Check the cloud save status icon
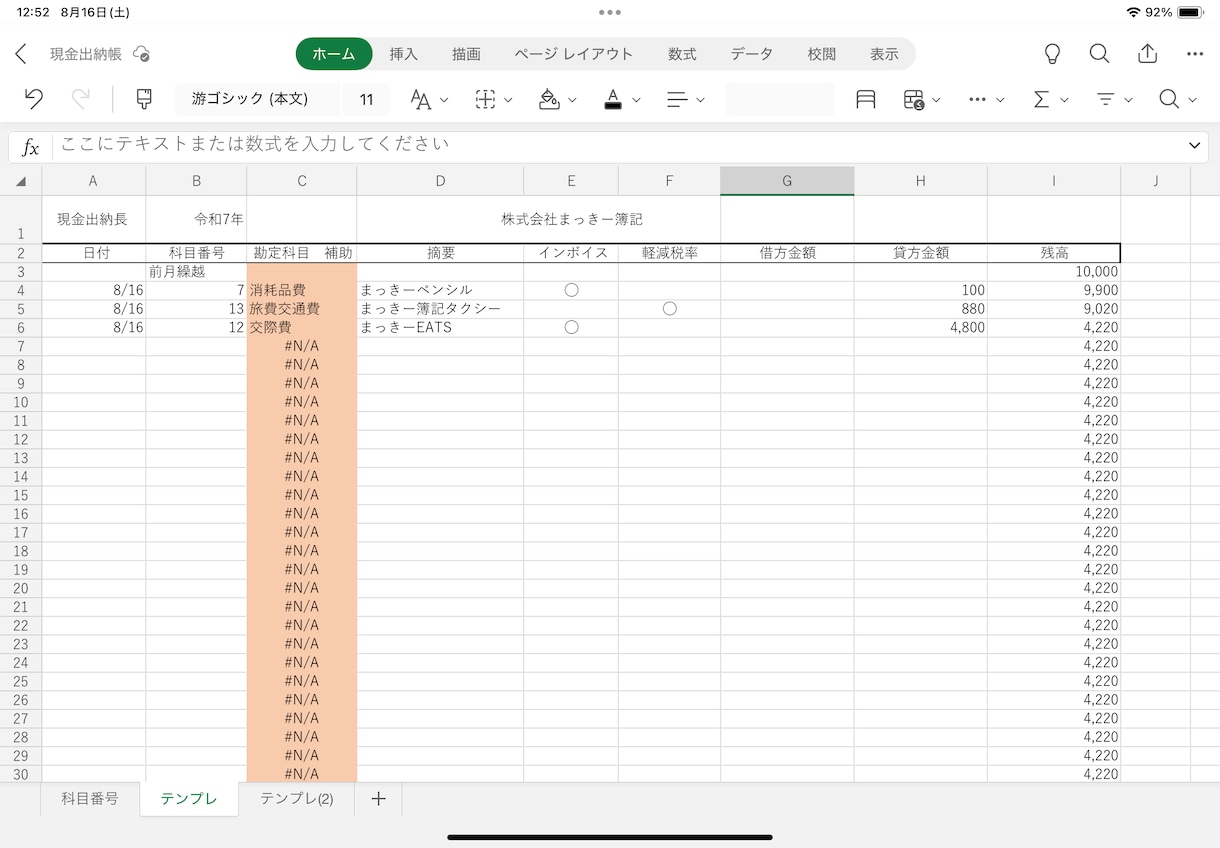This screenshot has width=1220, height=848. 141,54
